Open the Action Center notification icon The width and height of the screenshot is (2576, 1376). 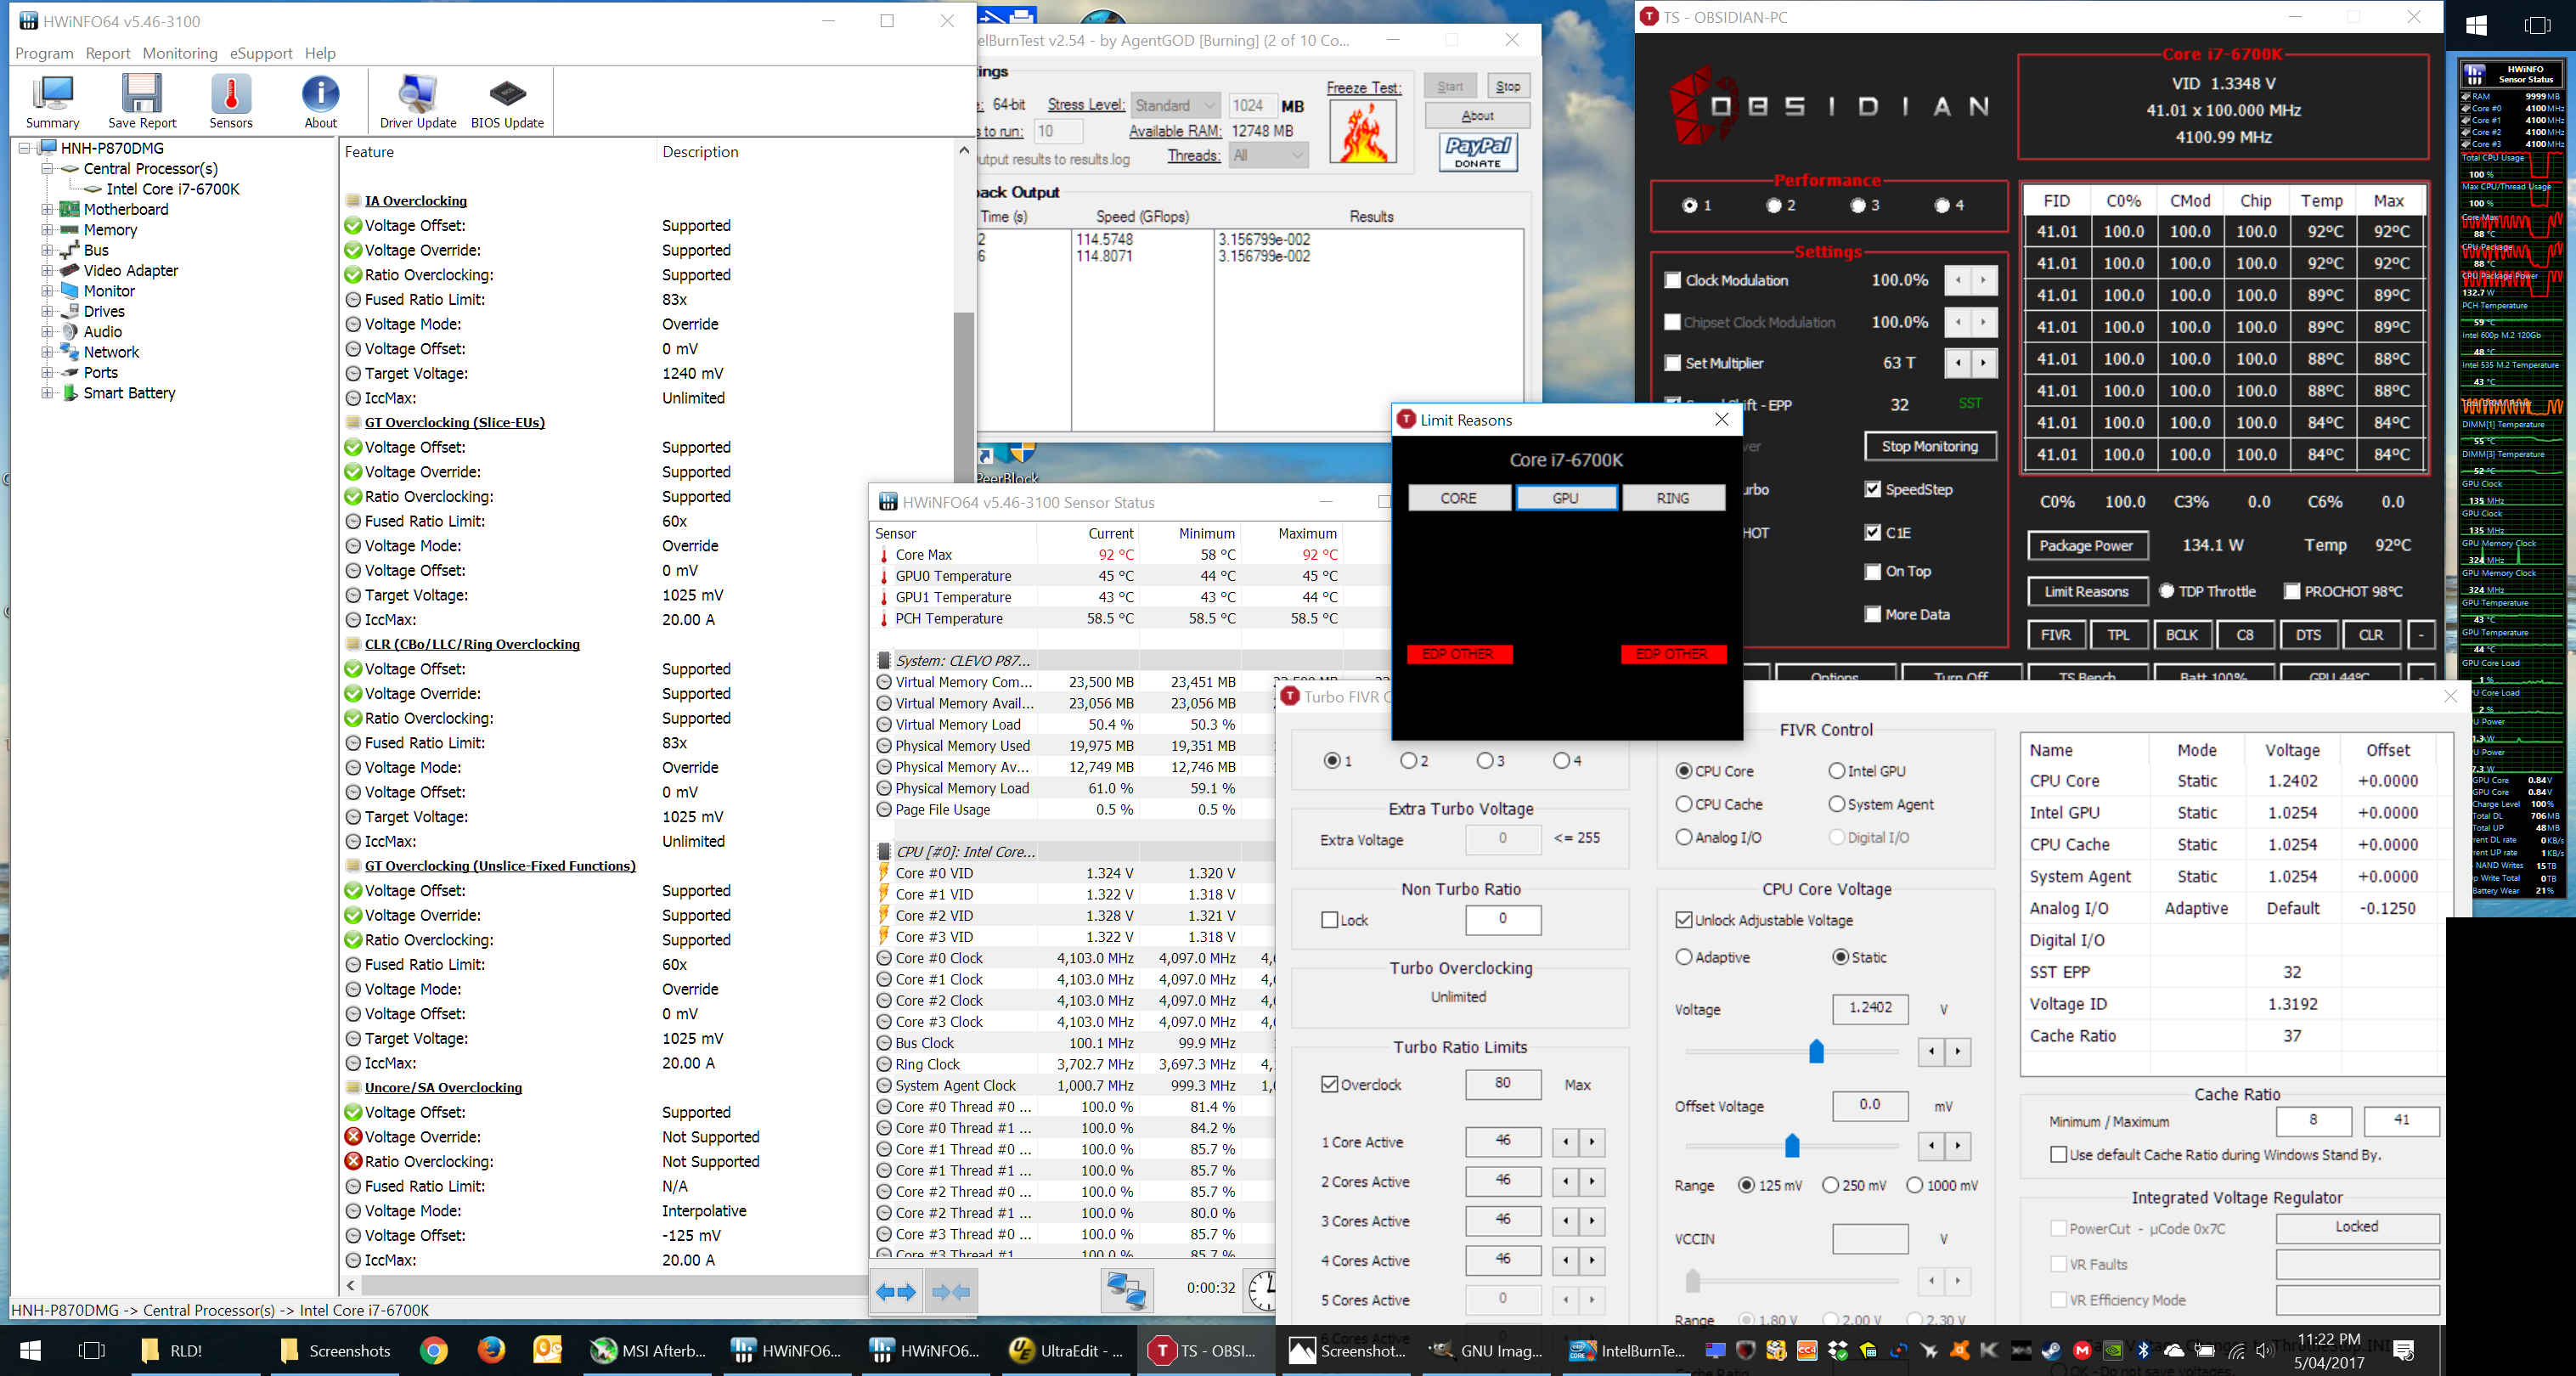click(2405, 1351)
